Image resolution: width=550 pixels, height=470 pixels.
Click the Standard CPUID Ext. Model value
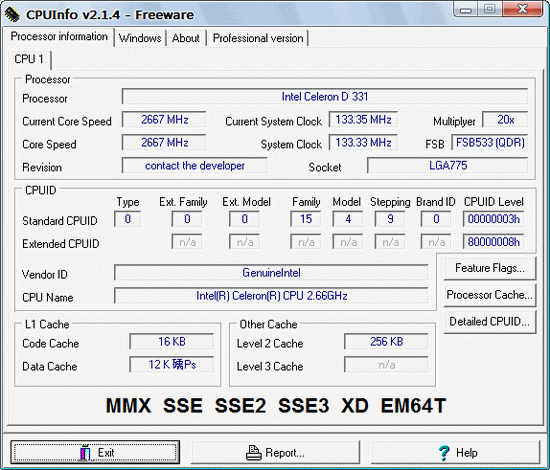(x=244, y=219)
